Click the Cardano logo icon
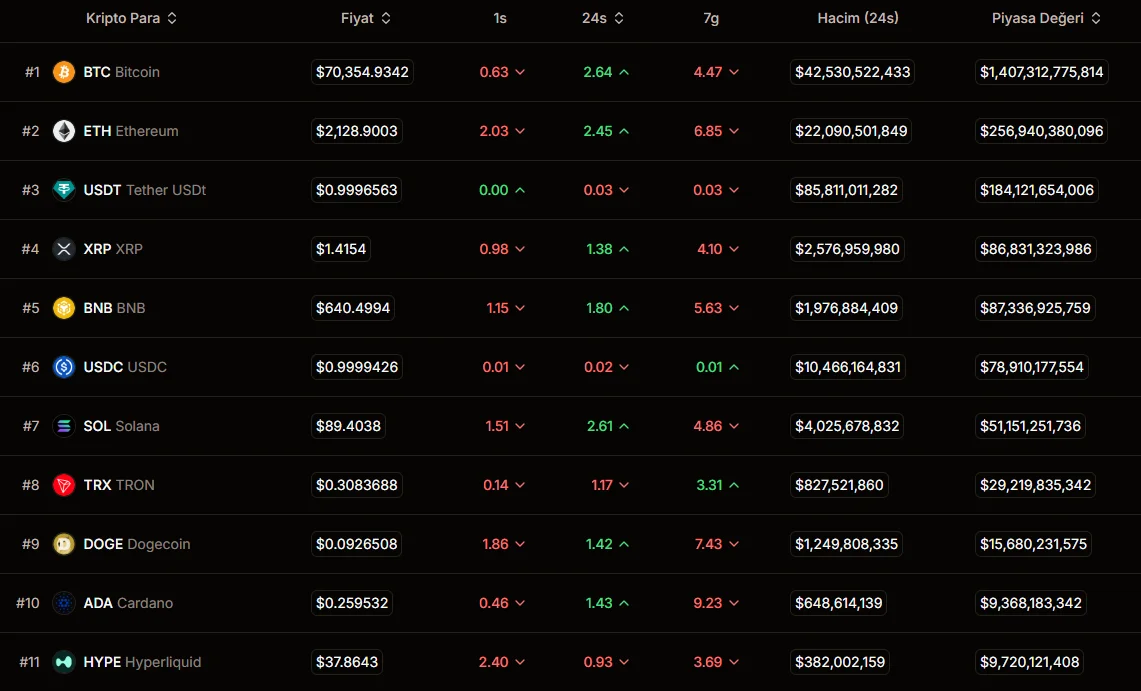 [64, 603]
